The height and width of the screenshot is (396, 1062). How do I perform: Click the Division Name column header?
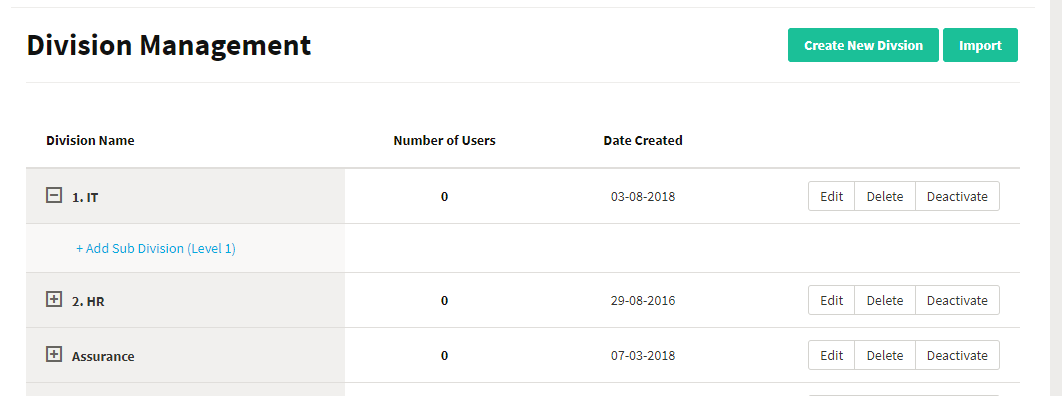(x=90, y=141)
